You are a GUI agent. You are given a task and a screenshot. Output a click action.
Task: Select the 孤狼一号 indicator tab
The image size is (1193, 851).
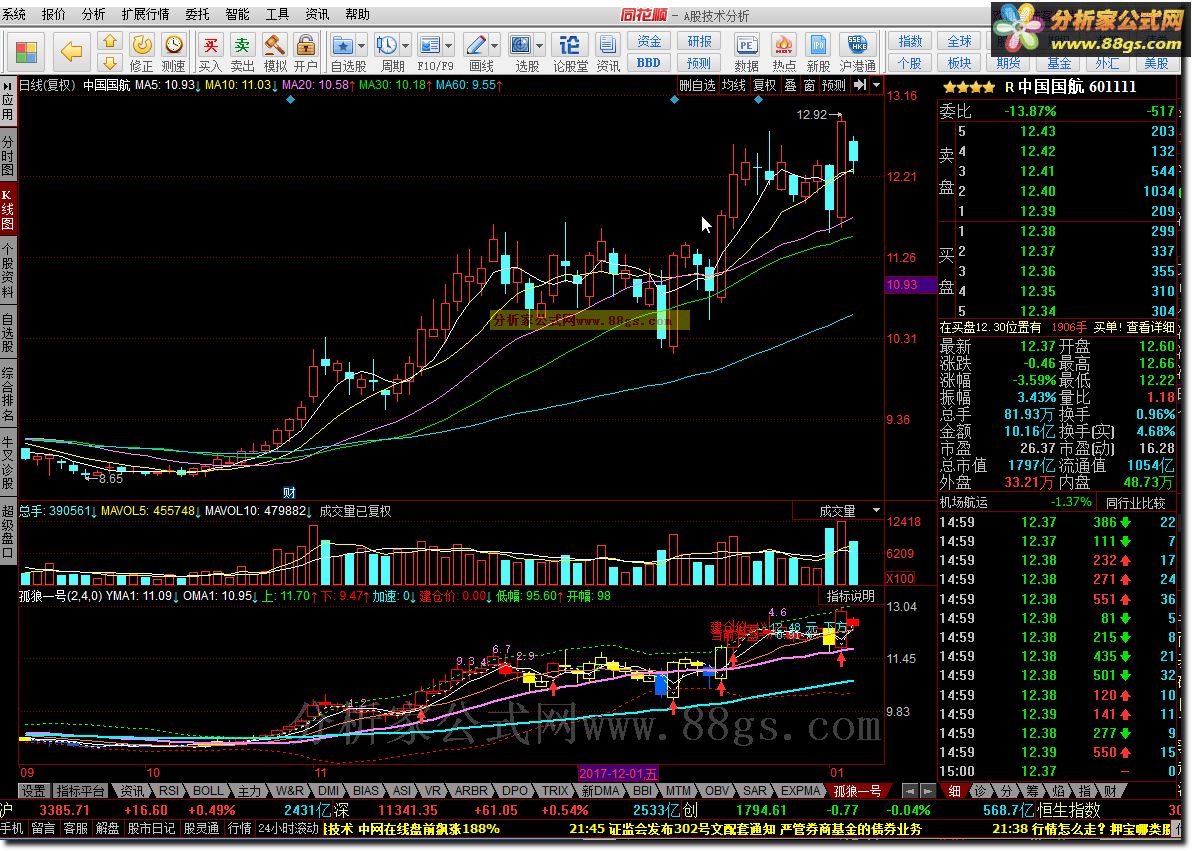coord(857,791)
